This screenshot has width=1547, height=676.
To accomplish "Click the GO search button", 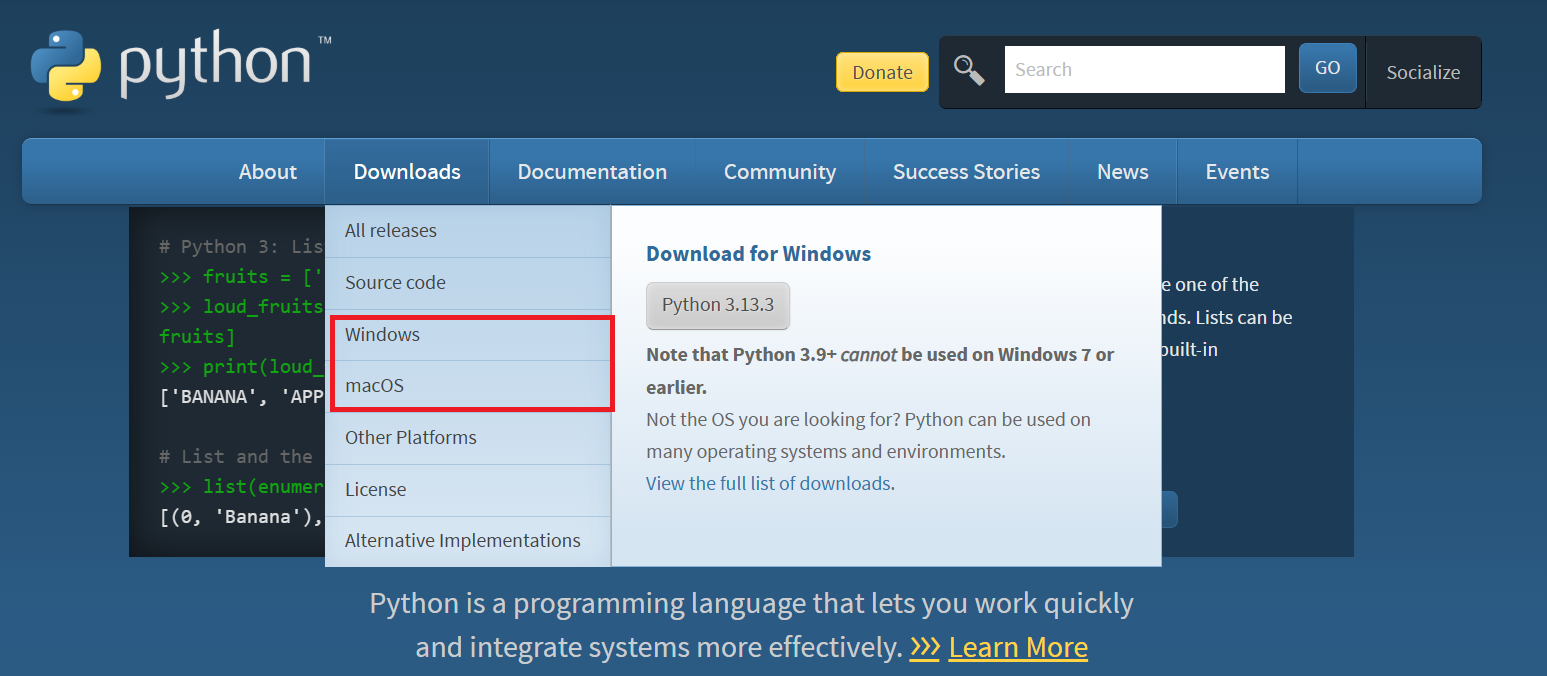I will pyautogui.click(x=1327, y=68).
